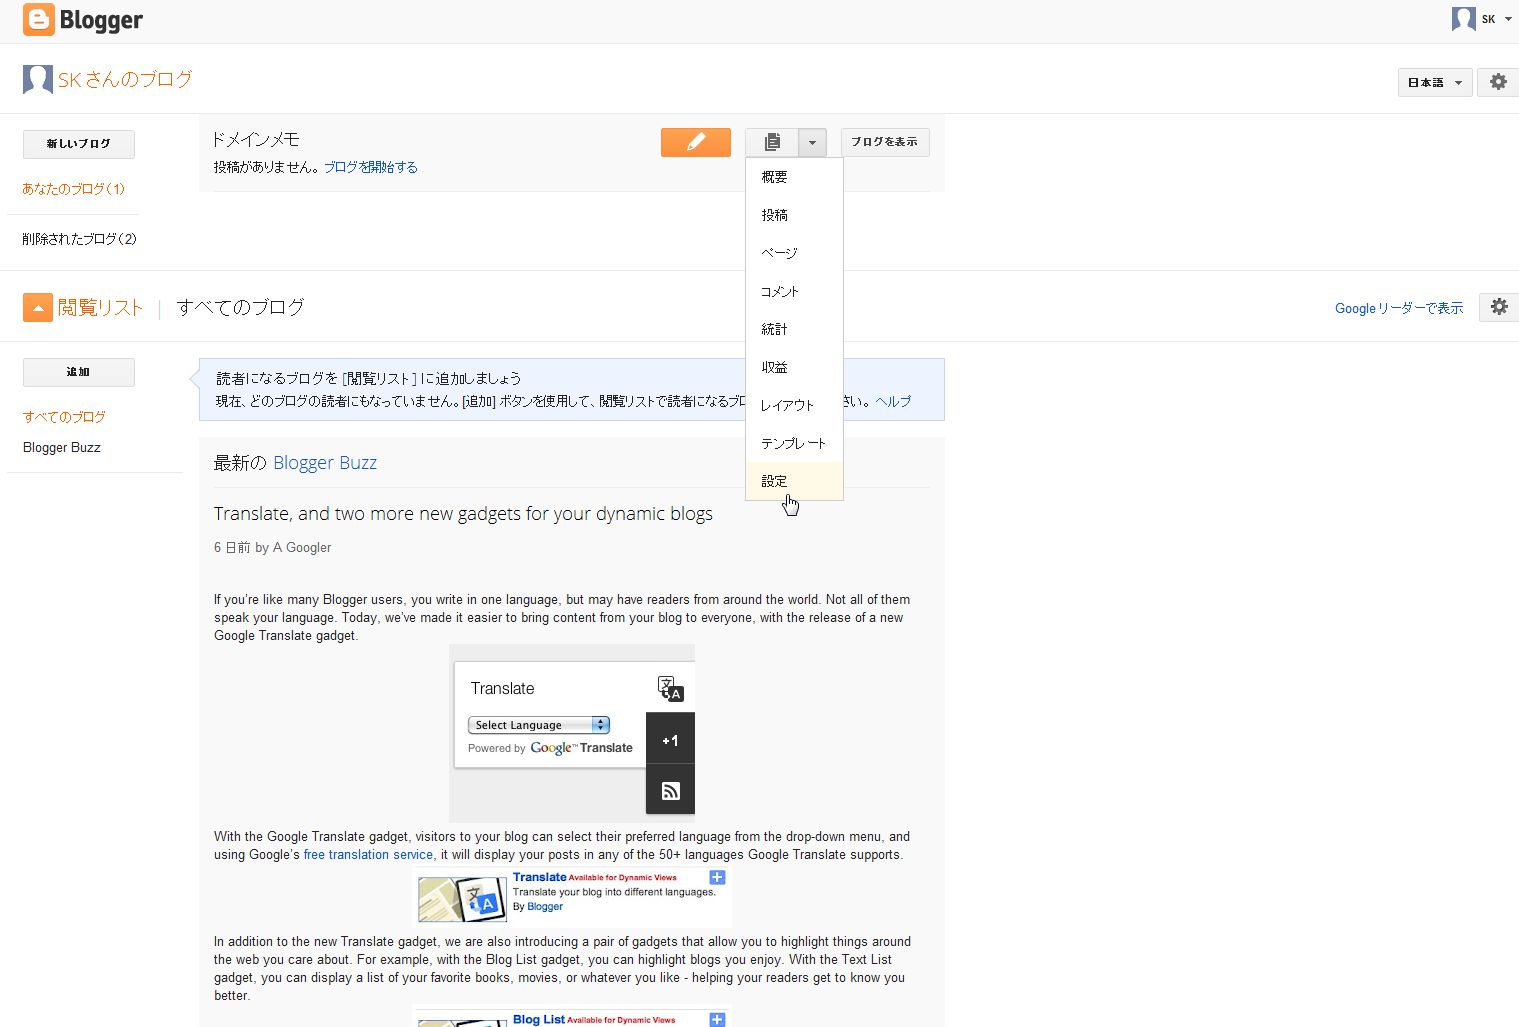Select レイアウト from the dropdown menu
Screen dimensions: 1519x1027
coord(794,405)
